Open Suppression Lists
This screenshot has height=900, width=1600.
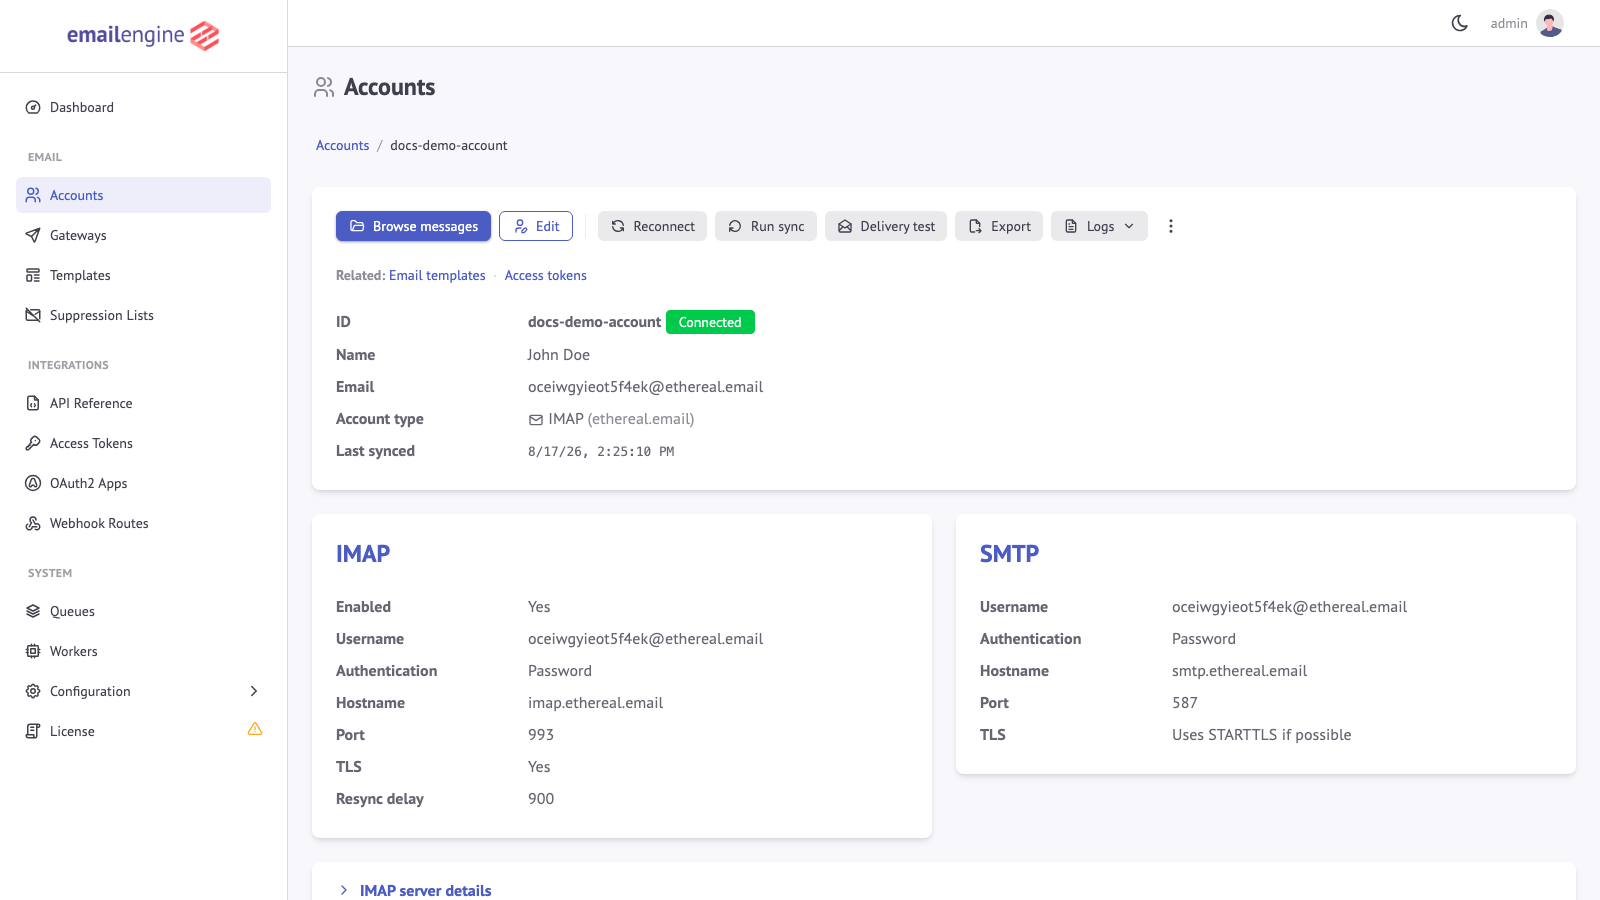143,315
